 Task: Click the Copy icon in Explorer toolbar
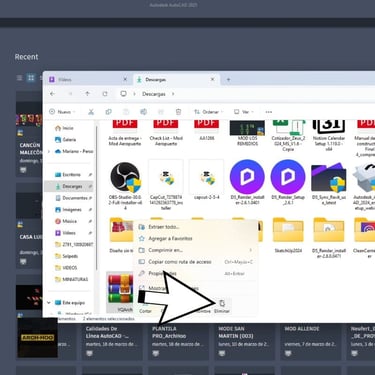click(109, 112)
